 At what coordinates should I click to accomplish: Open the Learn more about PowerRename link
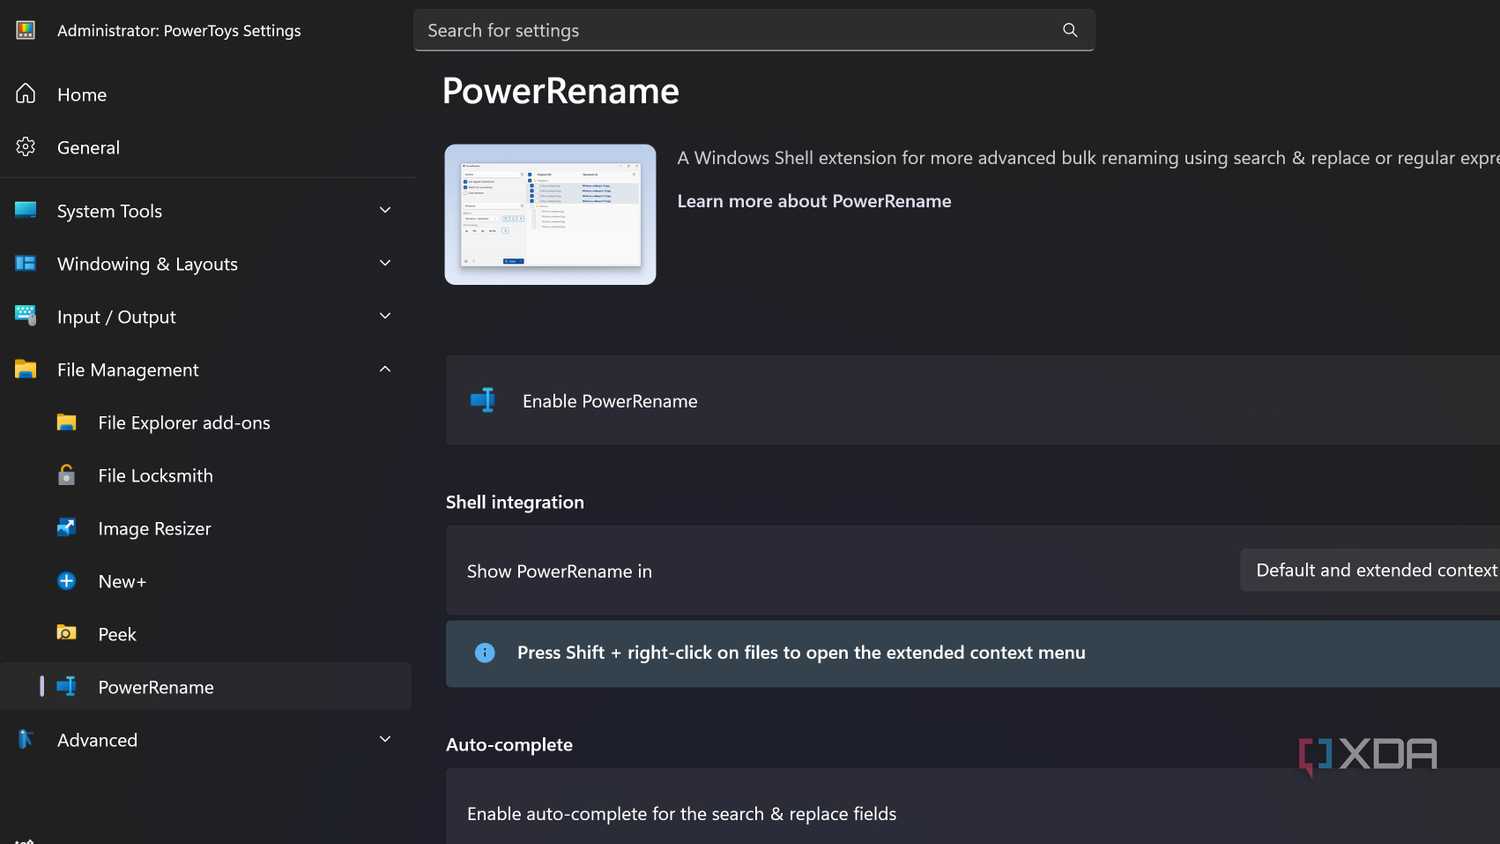(x=813, y=200)
